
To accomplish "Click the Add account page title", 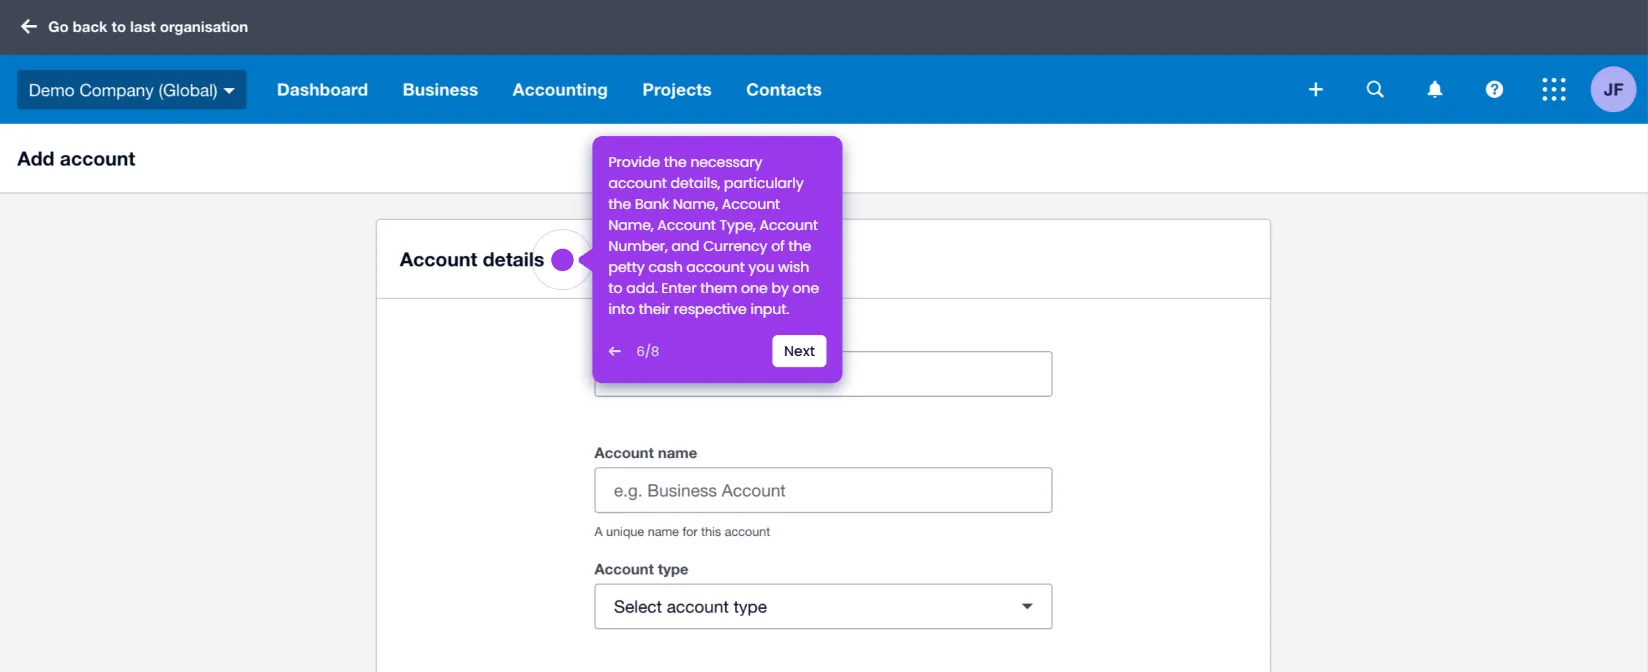I will point(76,159).
